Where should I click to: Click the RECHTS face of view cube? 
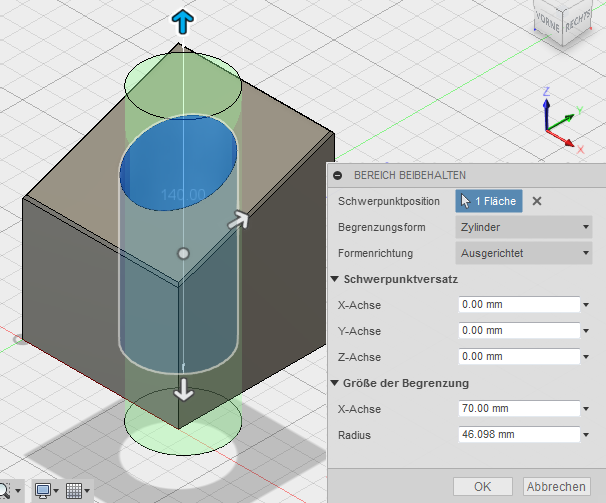point(577,21)
